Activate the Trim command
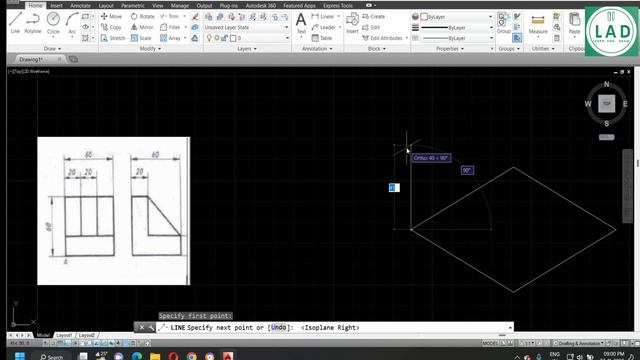The image size is (640, 360). tap(170, 16)
